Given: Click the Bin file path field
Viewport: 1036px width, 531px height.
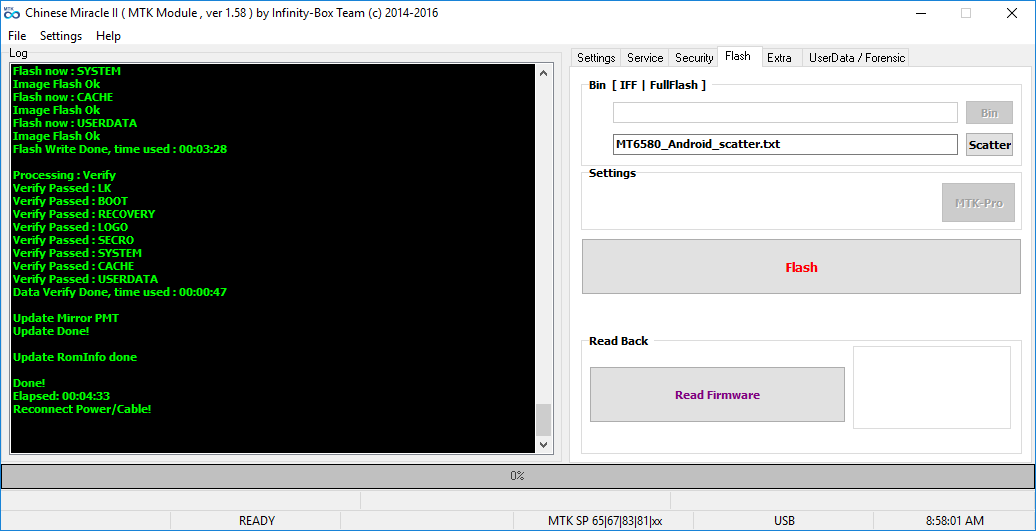Looking at the screenshot, I should coord(785,112).
